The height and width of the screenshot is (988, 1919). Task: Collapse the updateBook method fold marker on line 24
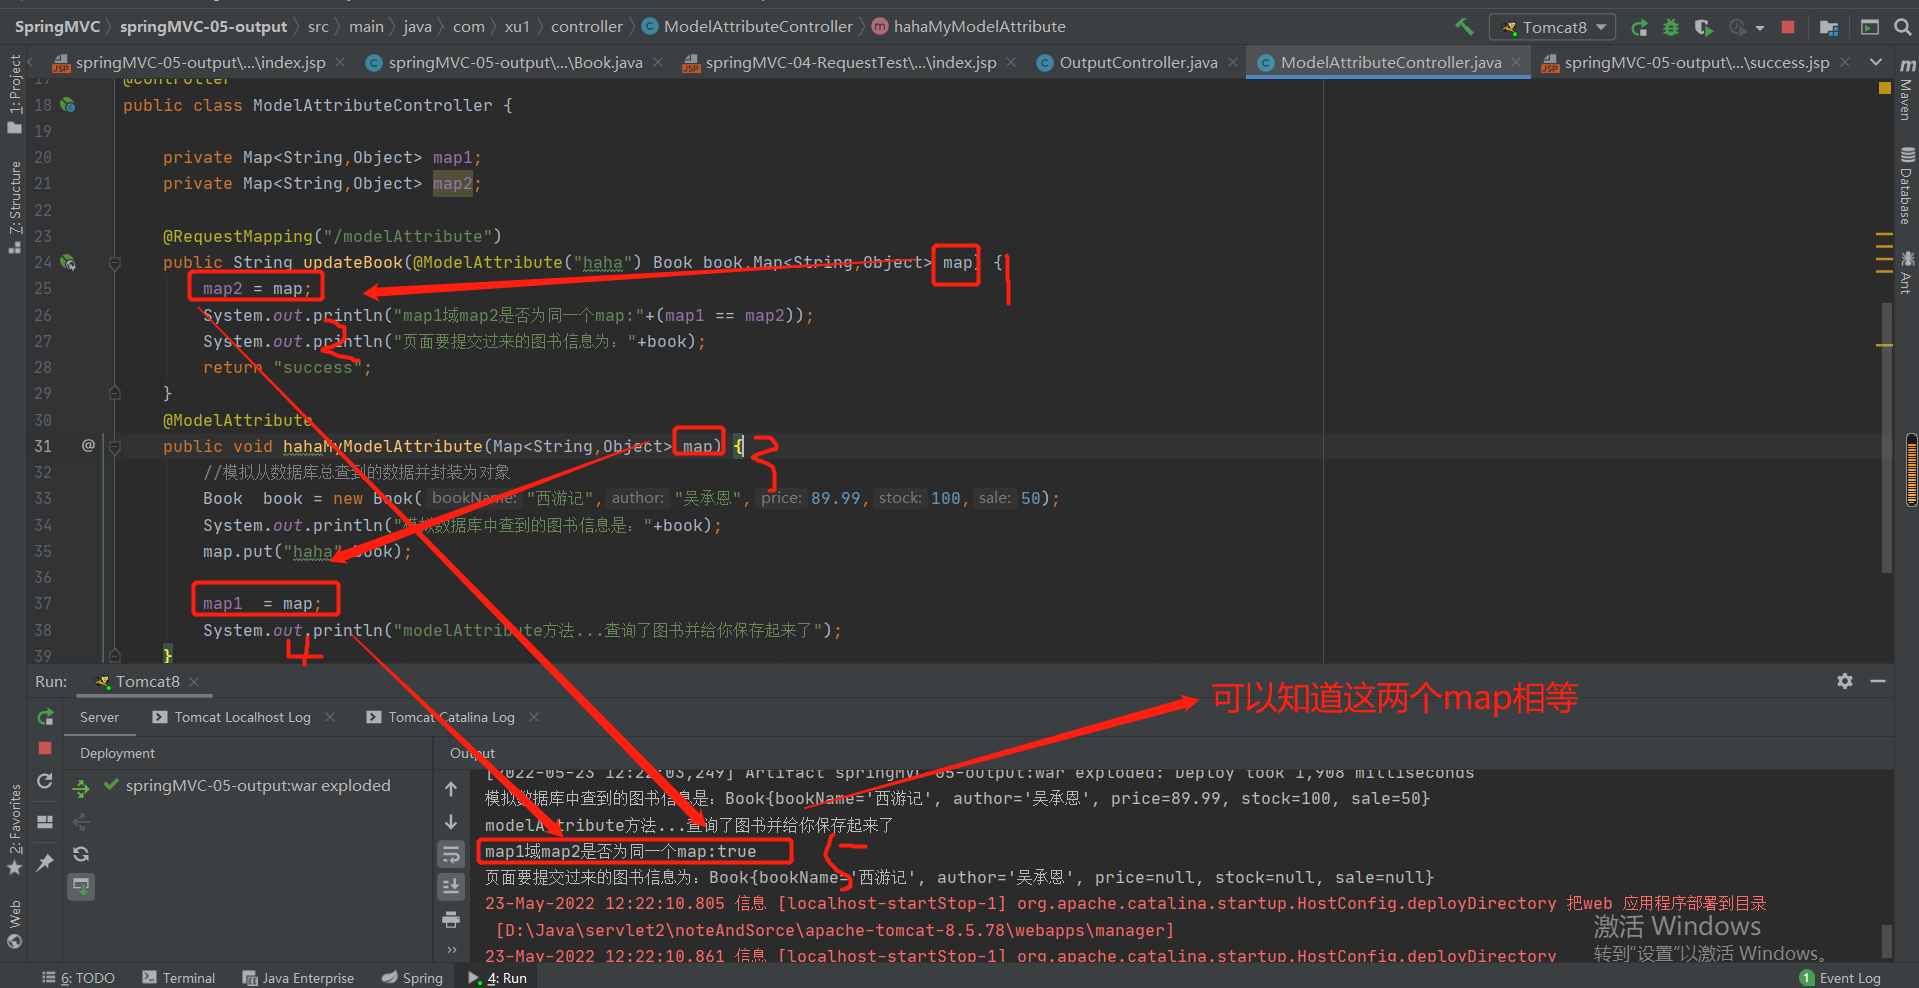pyautogui.click(x=115, y=263)
